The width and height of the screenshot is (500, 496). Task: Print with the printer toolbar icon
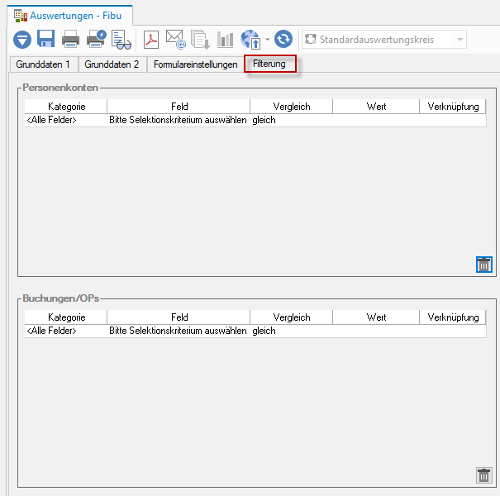point(71,39)
